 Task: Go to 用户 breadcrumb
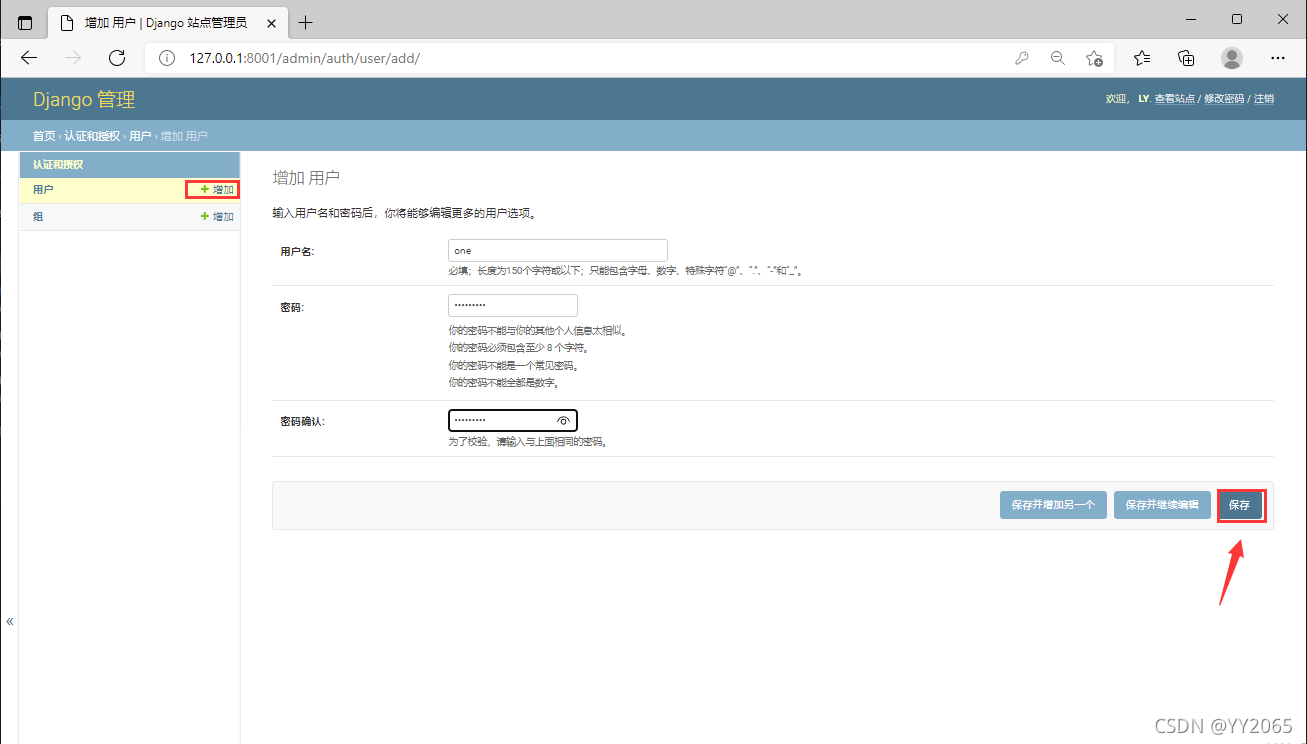(x=140, y=136)
